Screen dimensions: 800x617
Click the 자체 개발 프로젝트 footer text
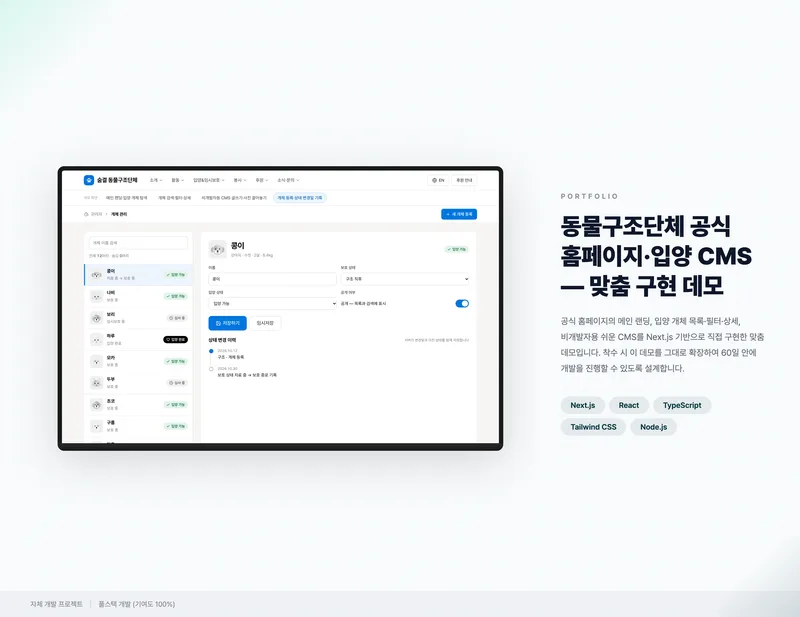56,604
